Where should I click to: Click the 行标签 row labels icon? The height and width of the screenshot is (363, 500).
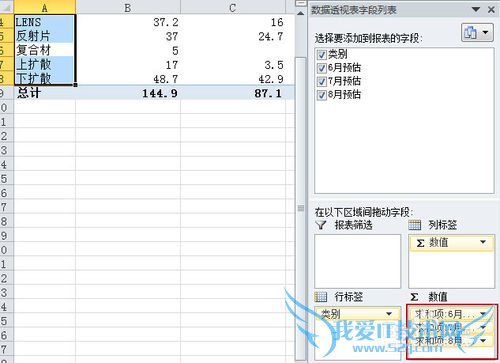pyautogui.click(x=321, y=297)
